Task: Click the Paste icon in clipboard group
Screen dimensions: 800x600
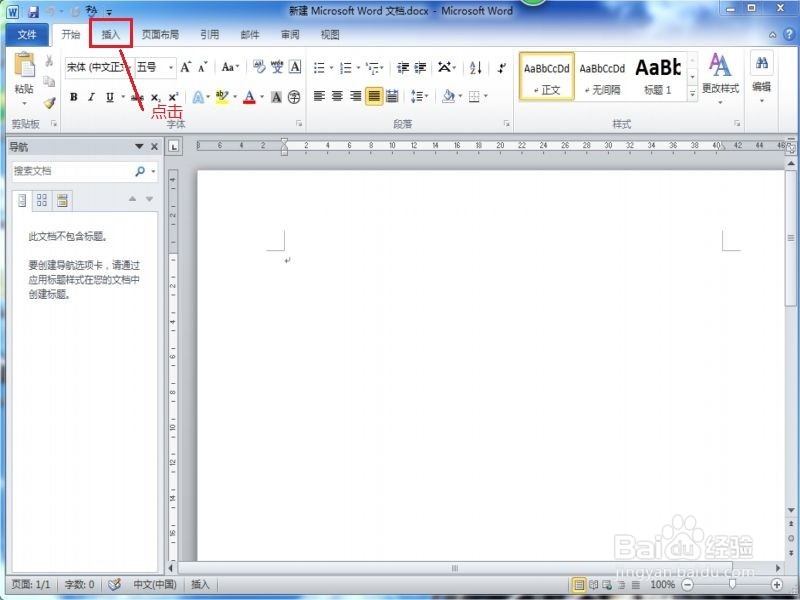Action: [x=24, y=66]
